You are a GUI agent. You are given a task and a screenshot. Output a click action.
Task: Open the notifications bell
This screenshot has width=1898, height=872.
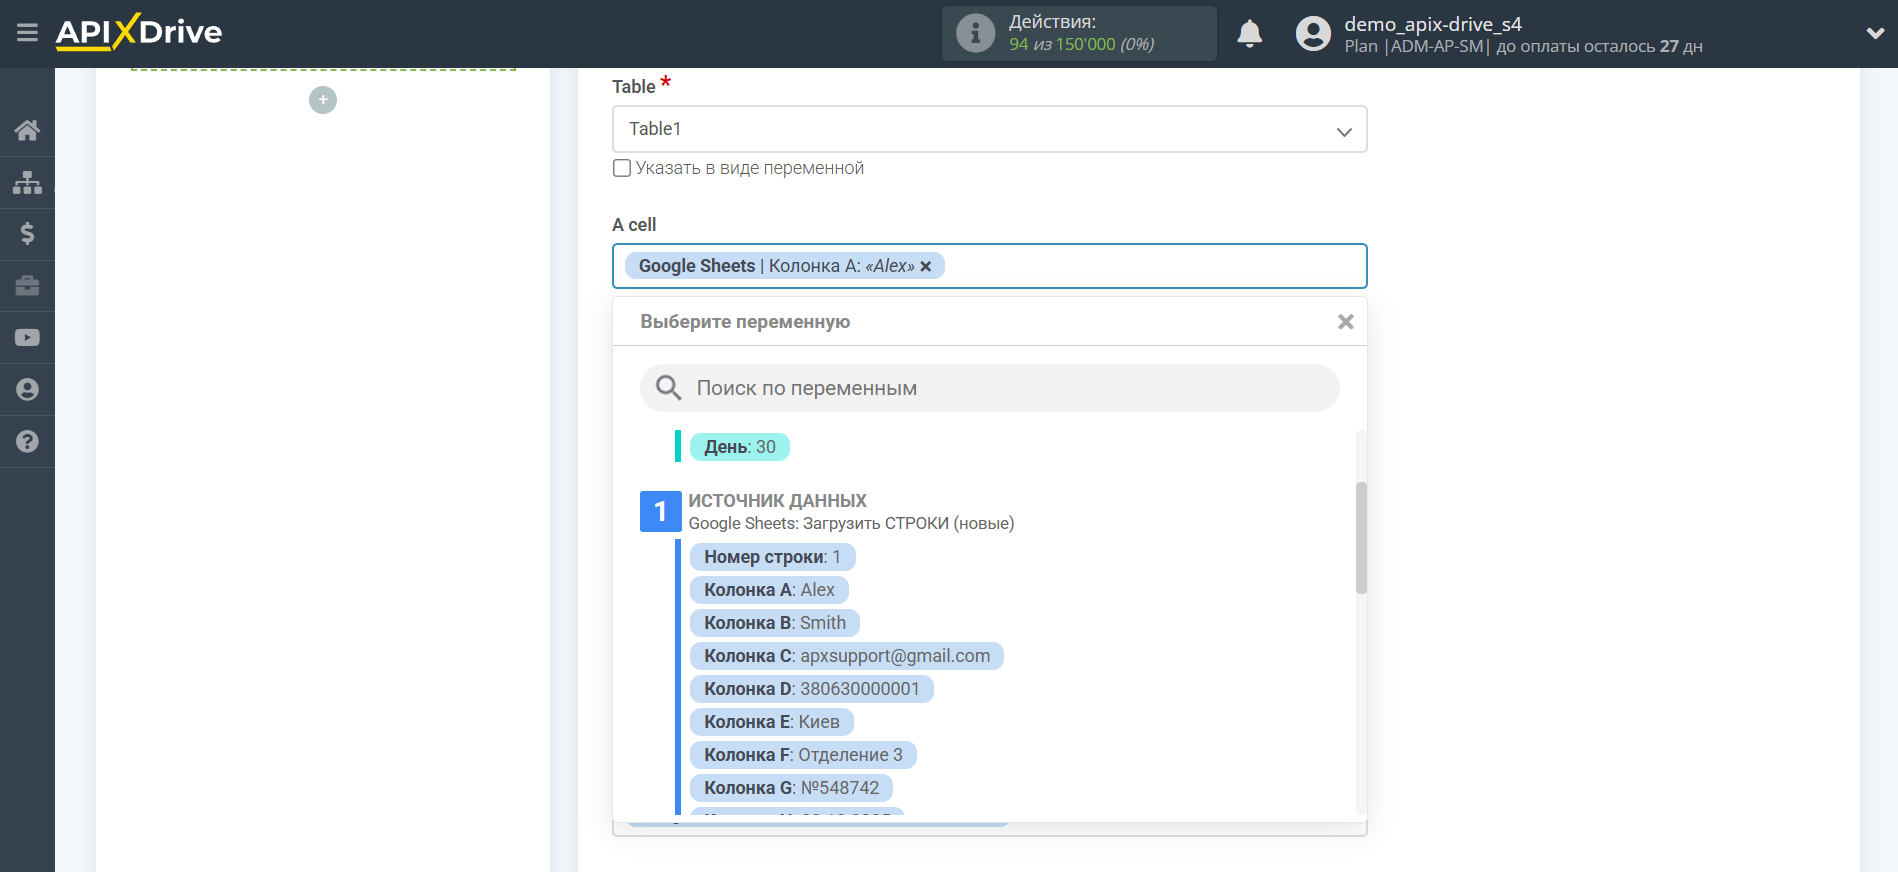1249,34
